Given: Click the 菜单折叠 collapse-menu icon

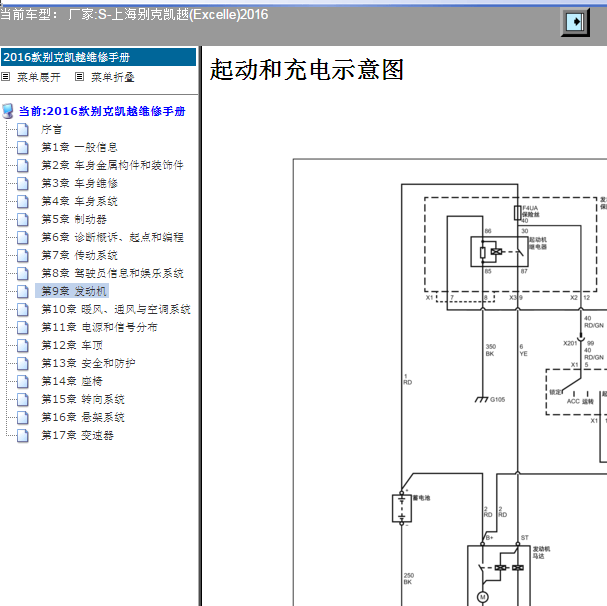Looking at the screenshot, I should pyautogui.click(x=79, y=77).
